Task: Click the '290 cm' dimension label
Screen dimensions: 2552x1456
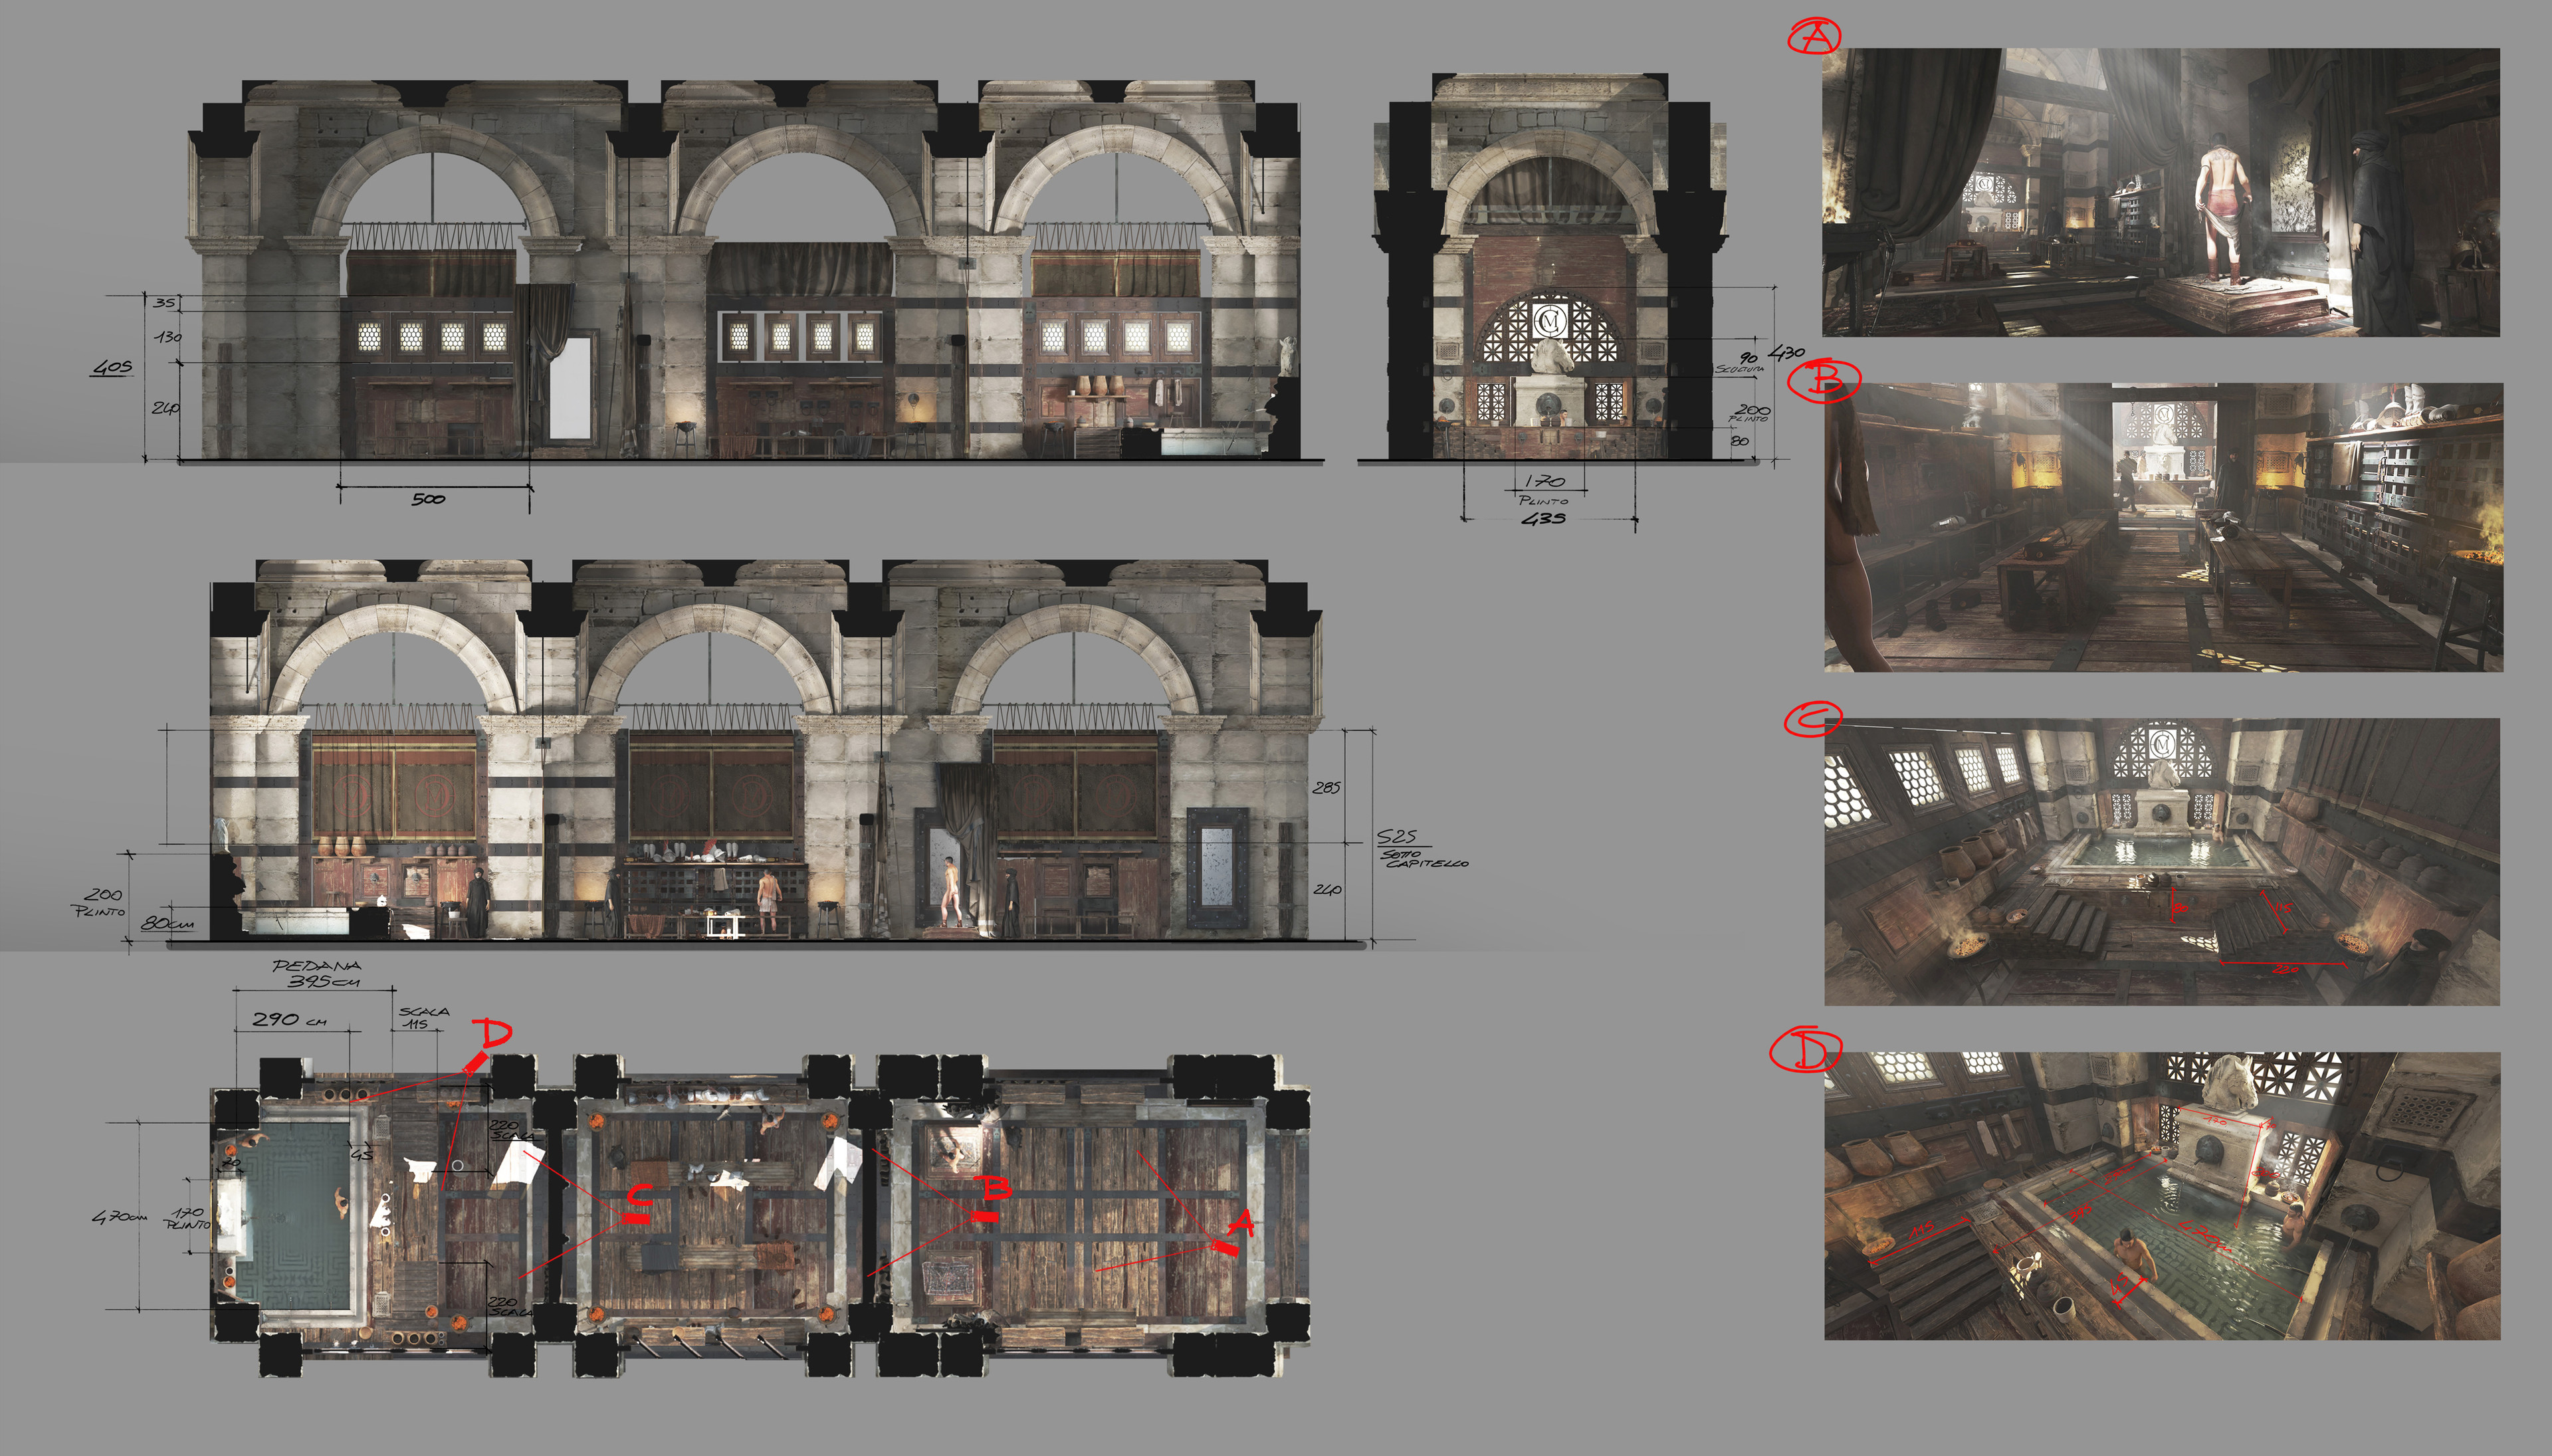Action: [289, 1019]
